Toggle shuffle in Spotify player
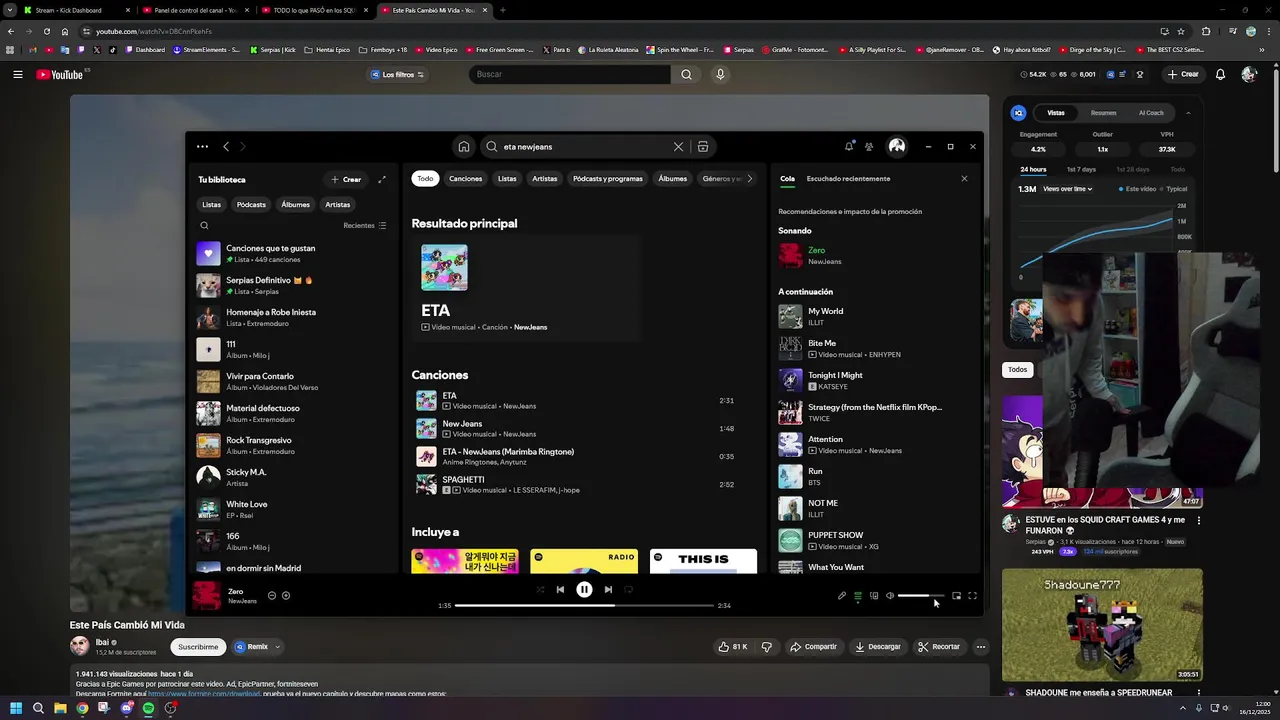 click(x=540, y=589)
